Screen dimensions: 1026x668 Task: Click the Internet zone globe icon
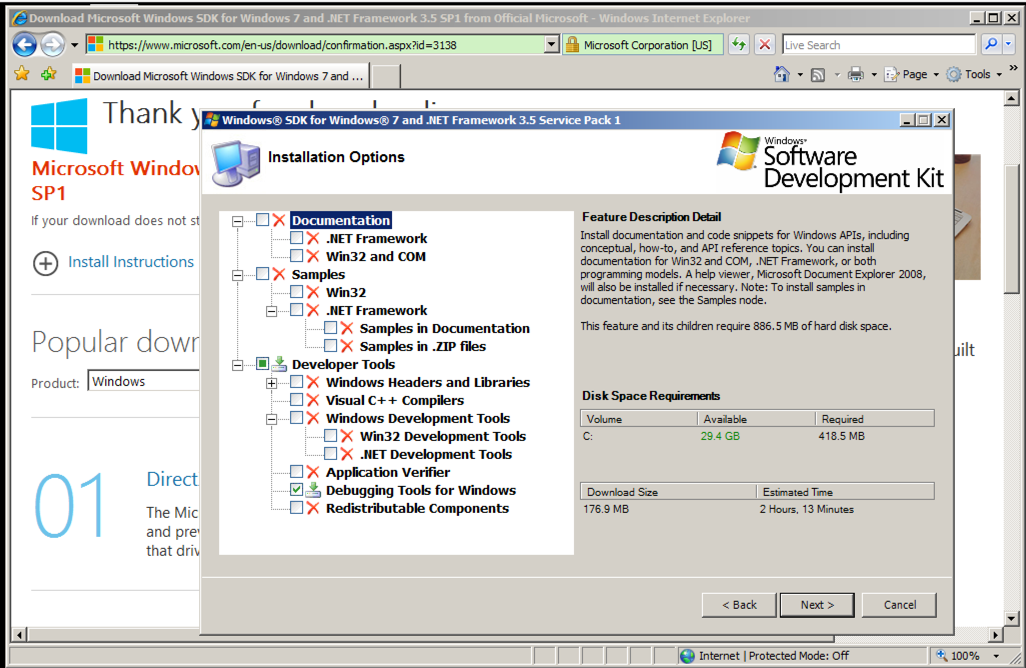[x=687, y=656]
